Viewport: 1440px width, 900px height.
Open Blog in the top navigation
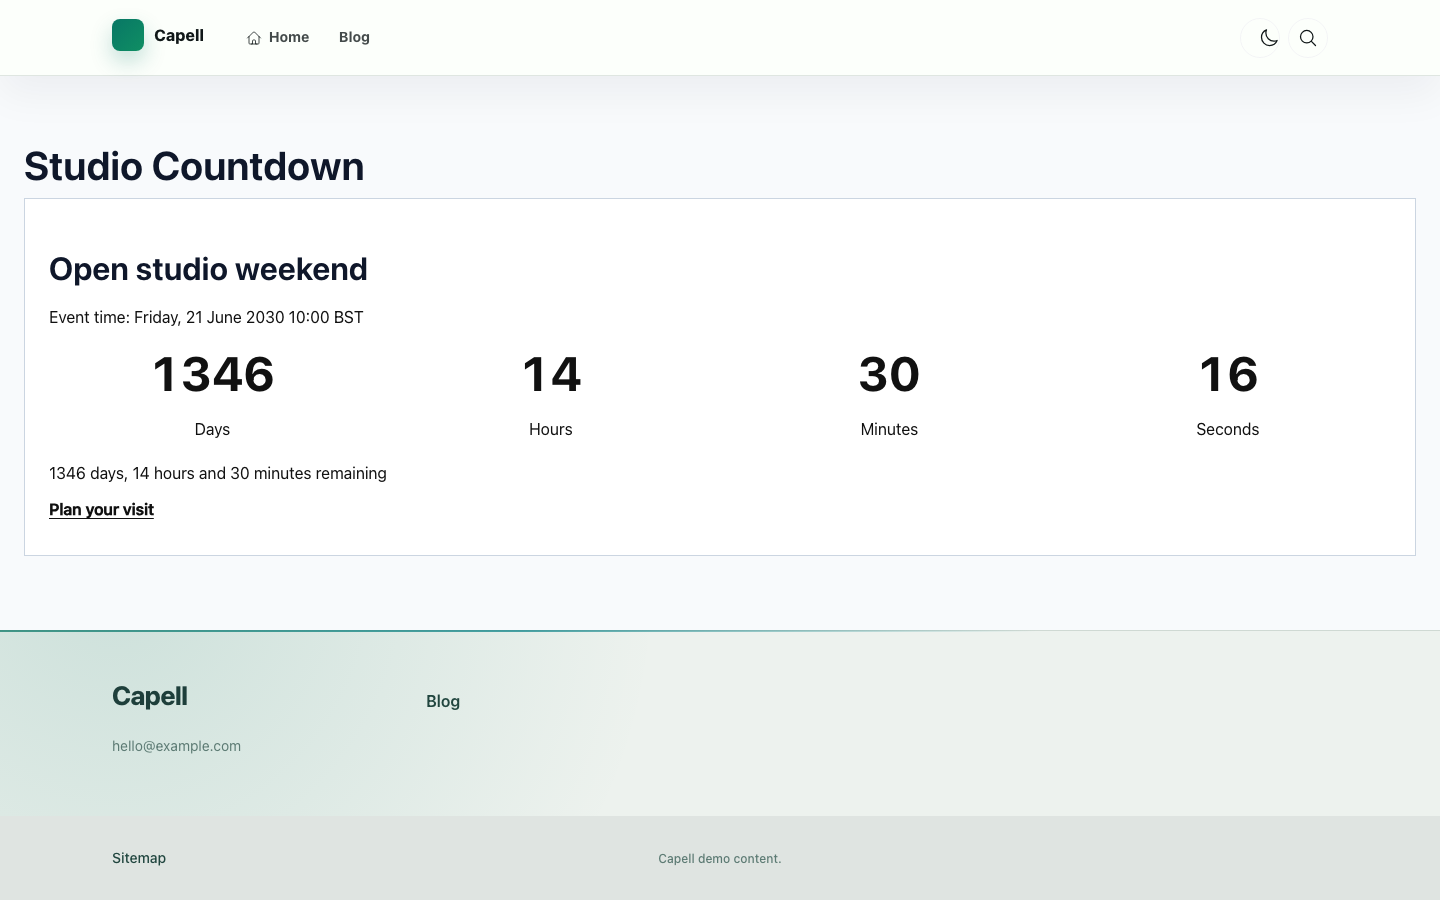point(354,37)
